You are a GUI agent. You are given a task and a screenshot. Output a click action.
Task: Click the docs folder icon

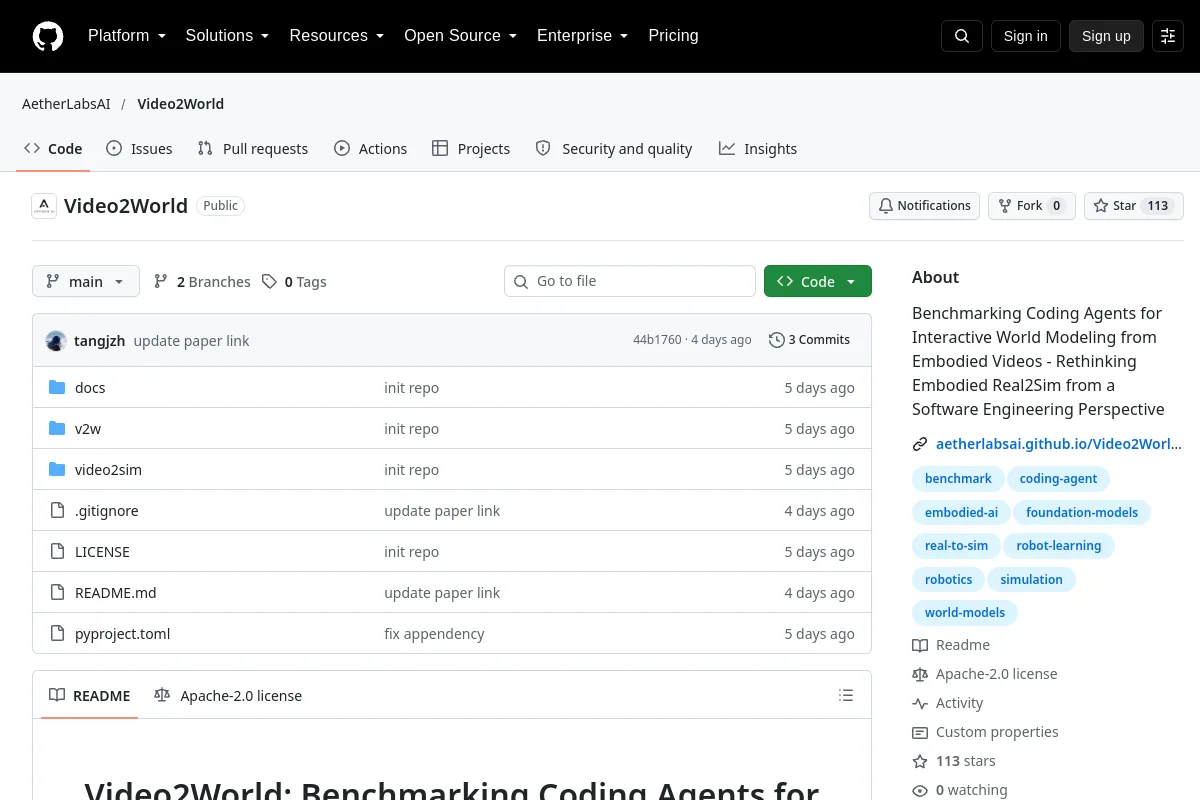pos(57,387)
